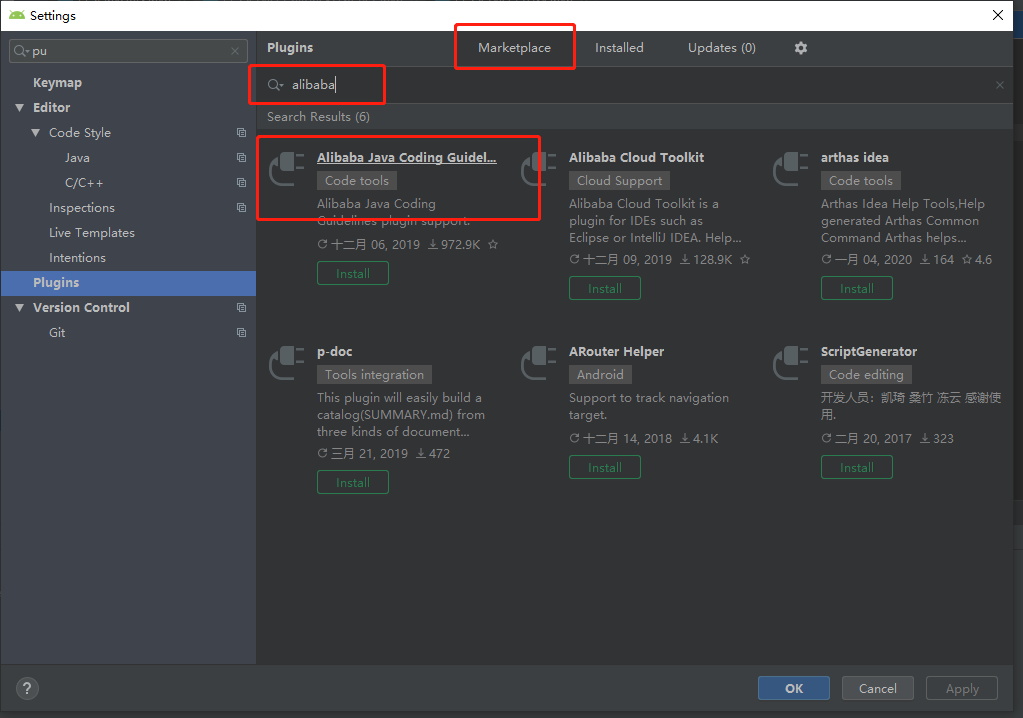1023x718 pixels.
Task: Open the ARouter Helper plugin title
Action: (x=617, y=352)
